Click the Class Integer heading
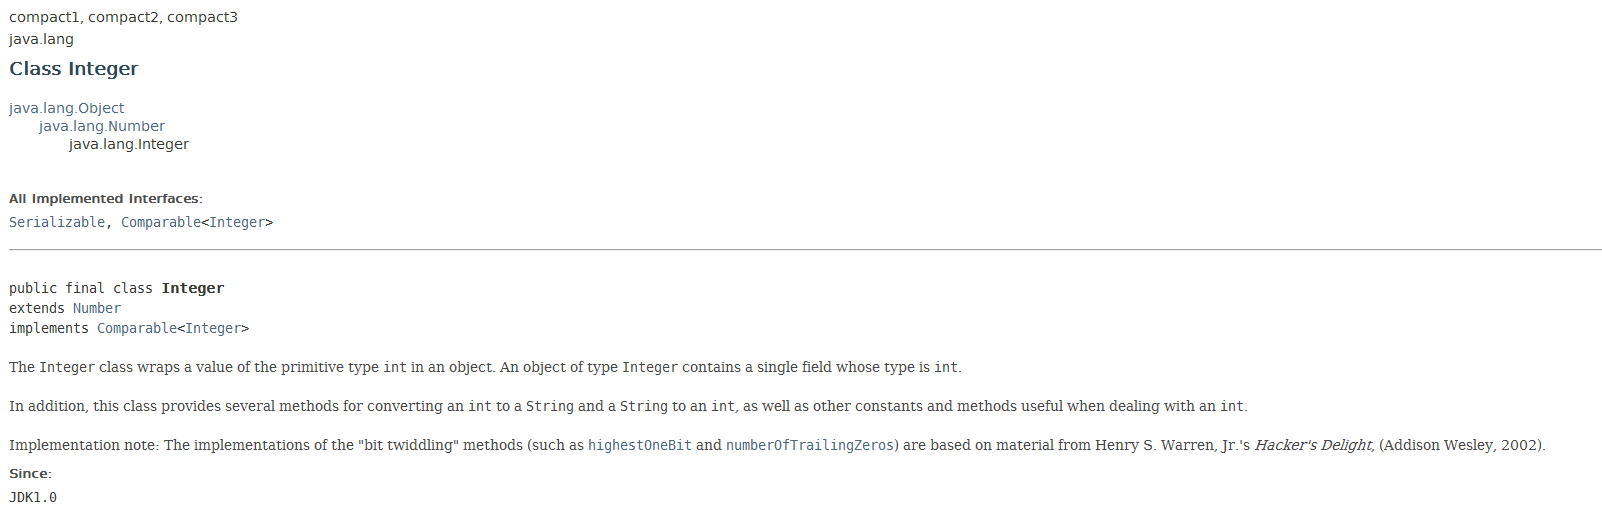This screenshot has height=517, width=1602. 74,69
